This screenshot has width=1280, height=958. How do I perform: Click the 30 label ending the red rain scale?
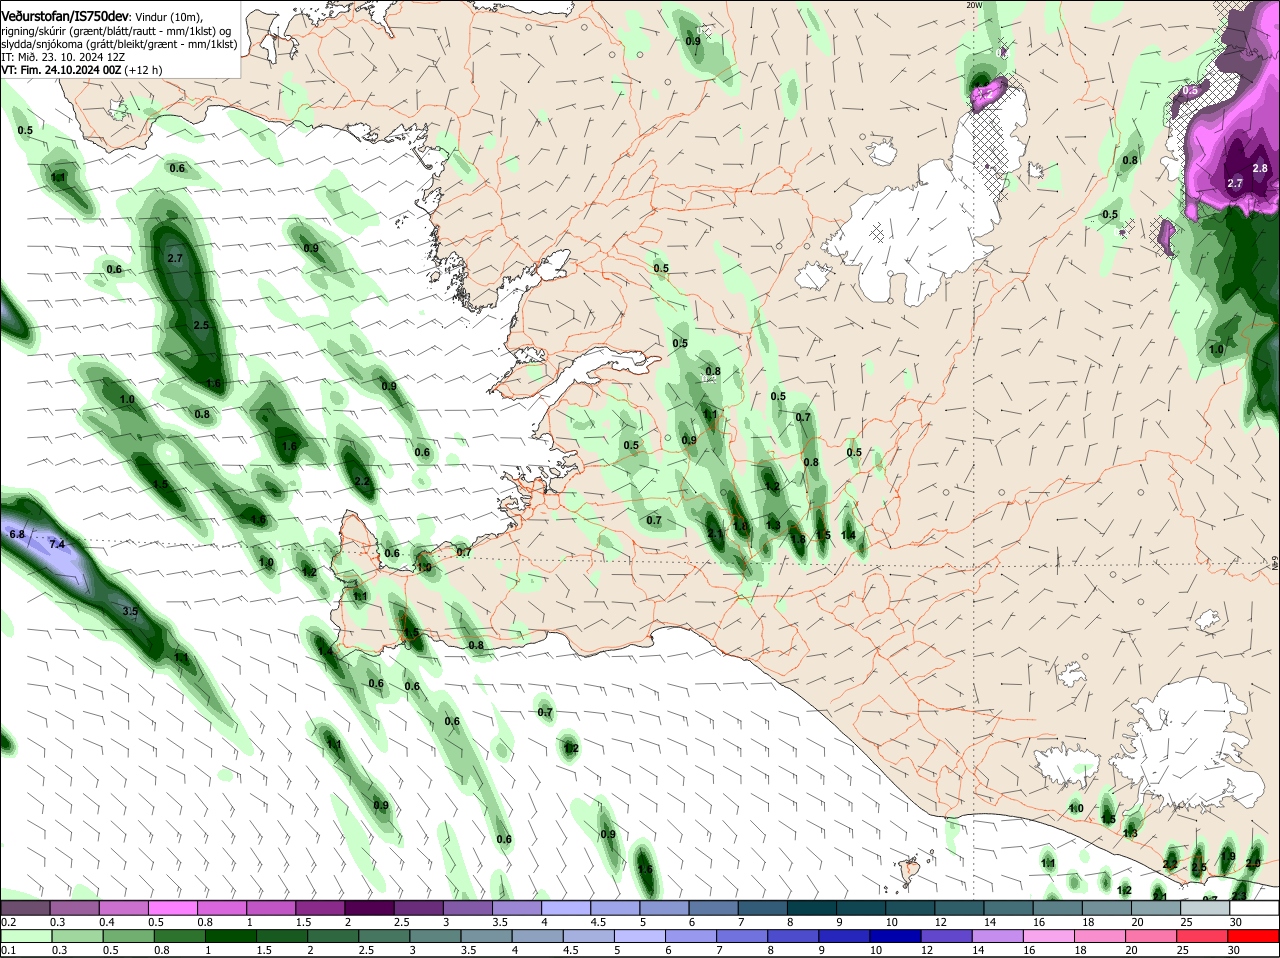click(1234, 950)
